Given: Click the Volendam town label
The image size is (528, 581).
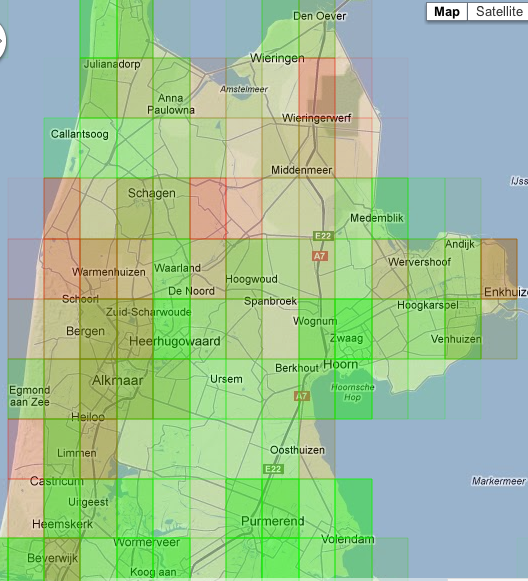Looking at the screenshot, I should point(348,539).
